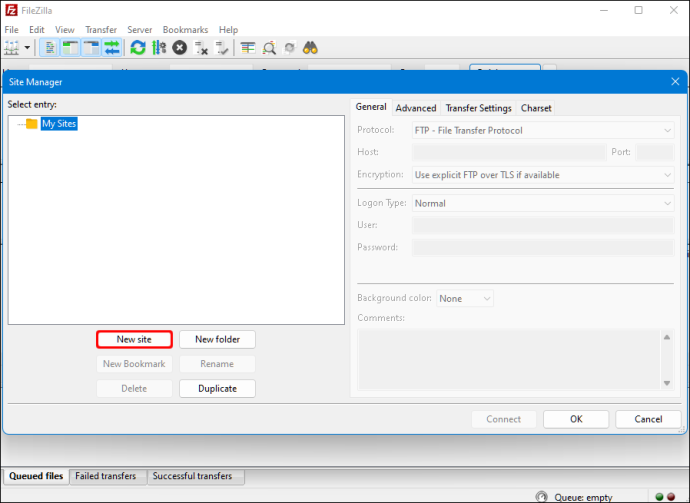
Task: Click the Delete button
Action: click(x=134, y=389)
